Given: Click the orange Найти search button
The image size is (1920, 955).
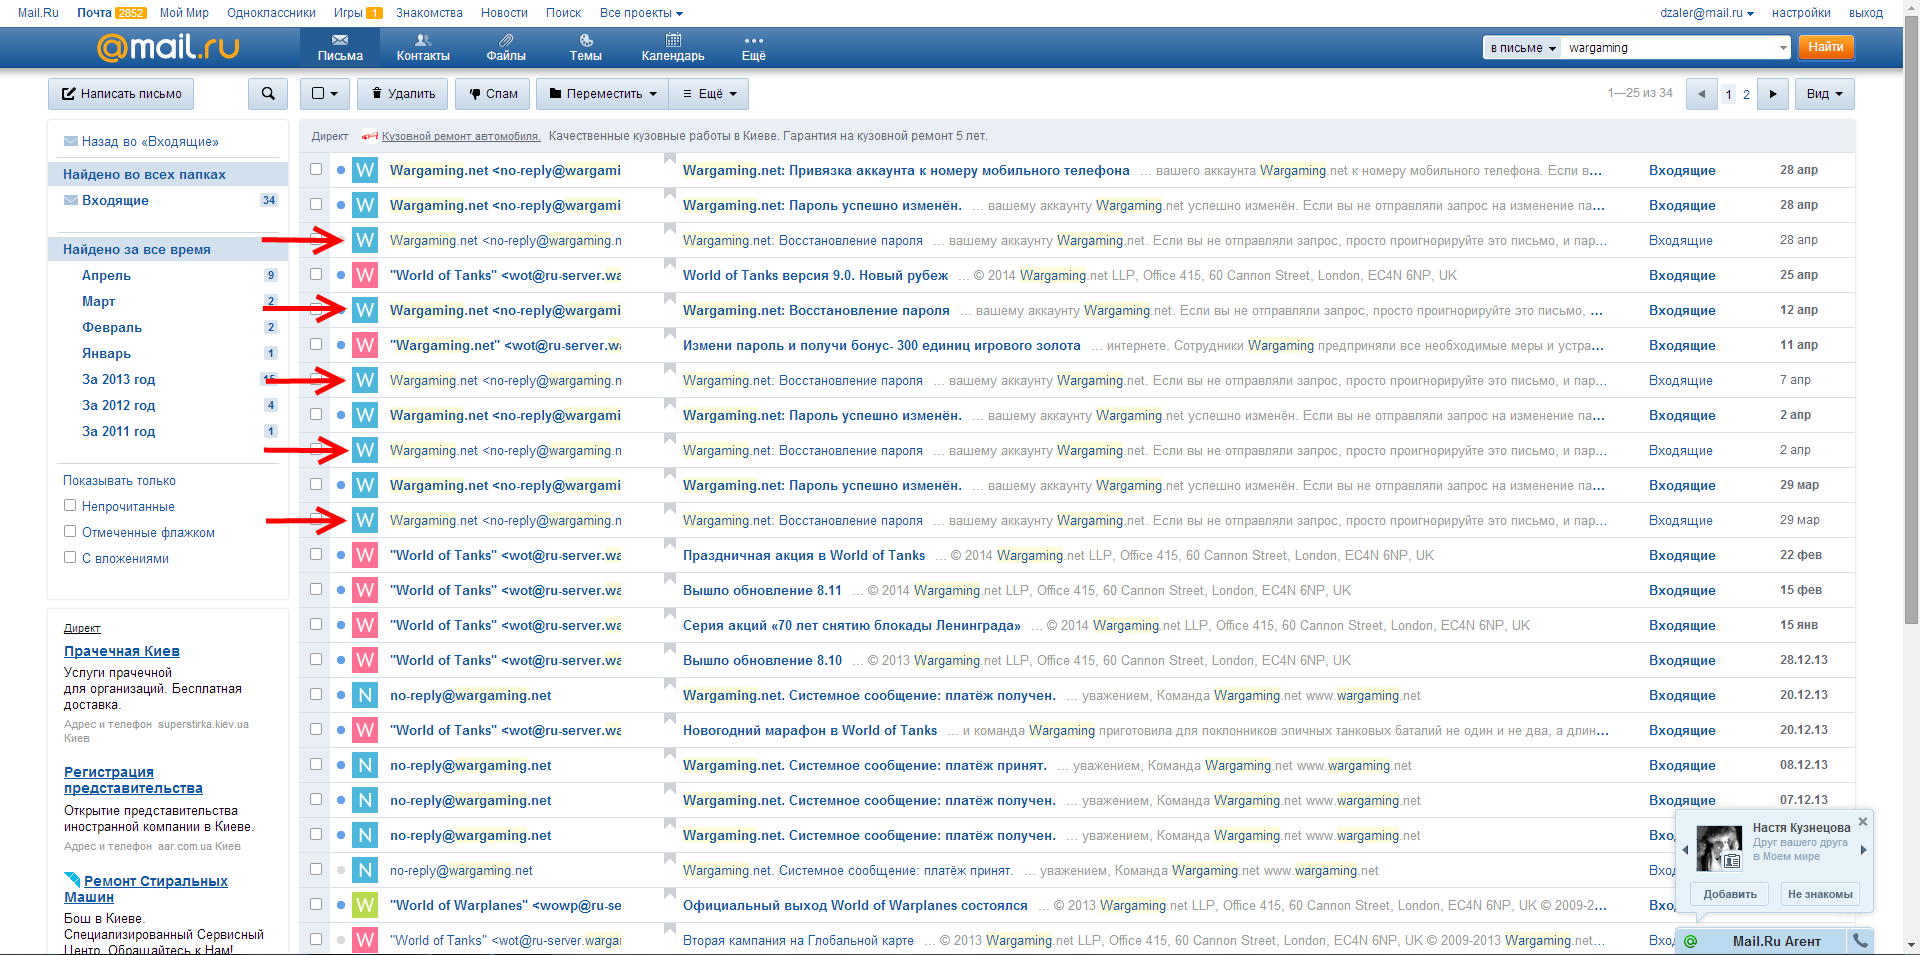Looking at the screenshot, I should (x=1825, y=47).
